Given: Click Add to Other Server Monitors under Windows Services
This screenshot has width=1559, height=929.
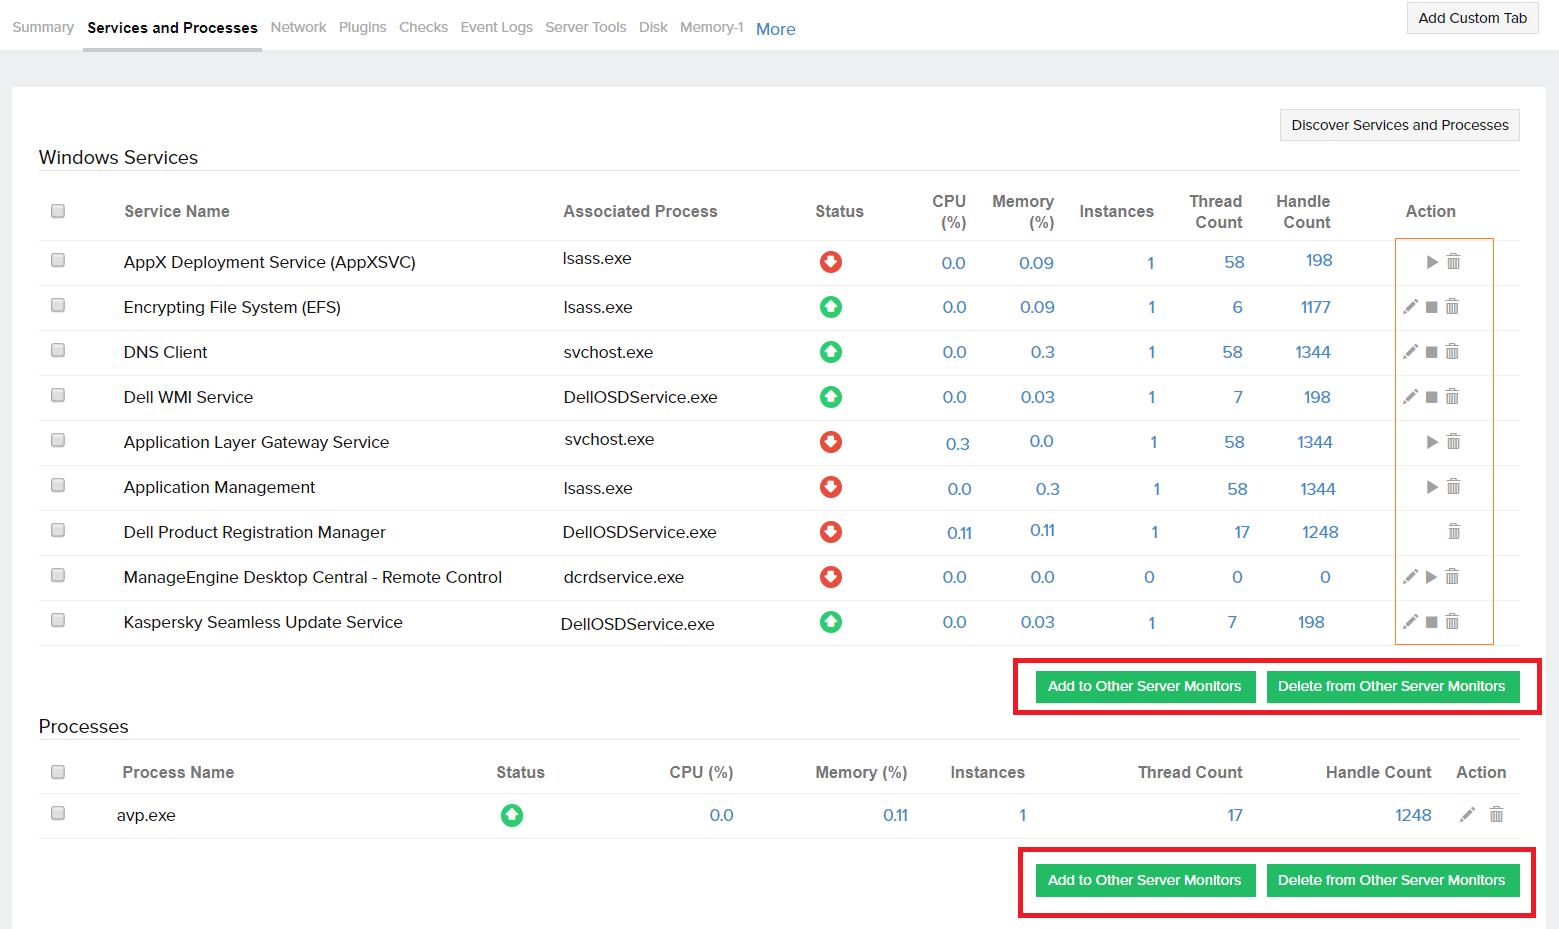Looking at the screenshot, I should coord(1145,686).
